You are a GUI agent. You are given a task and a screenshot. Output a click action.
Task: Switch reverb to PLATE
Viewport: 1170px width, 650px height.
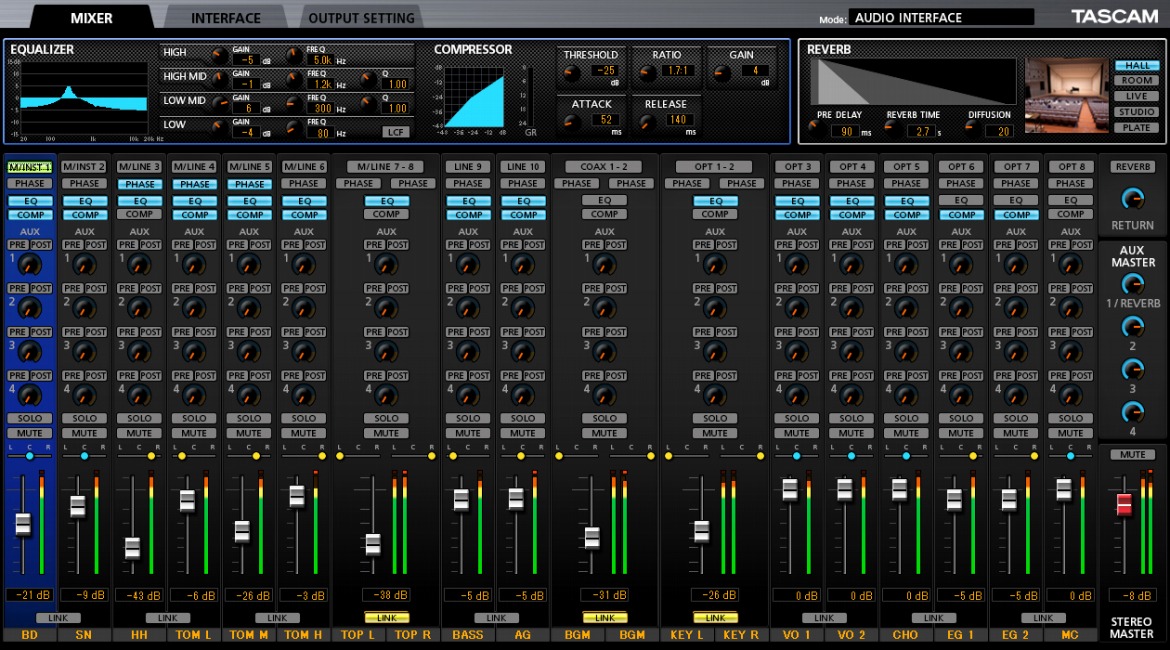tap(1135, 127)
